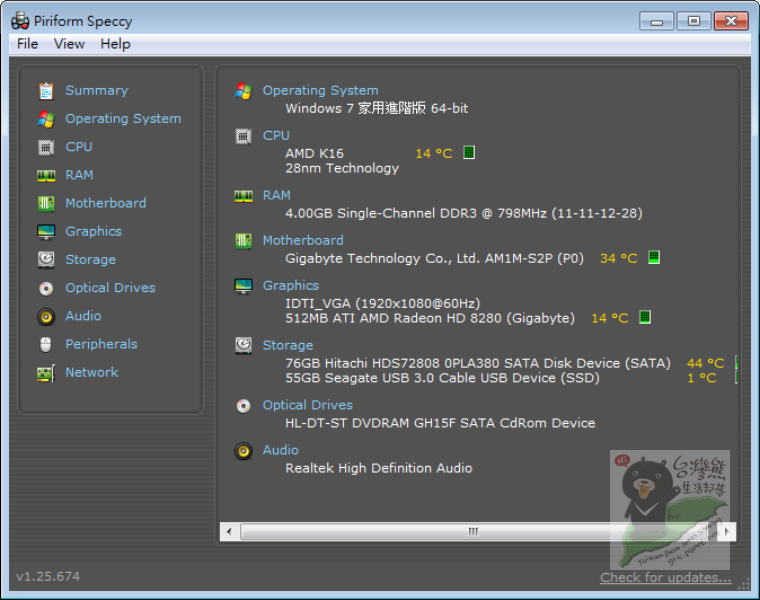Click the RAM stick icon in sidebar
Screen dimensions: 760x600
coord(46,175)
